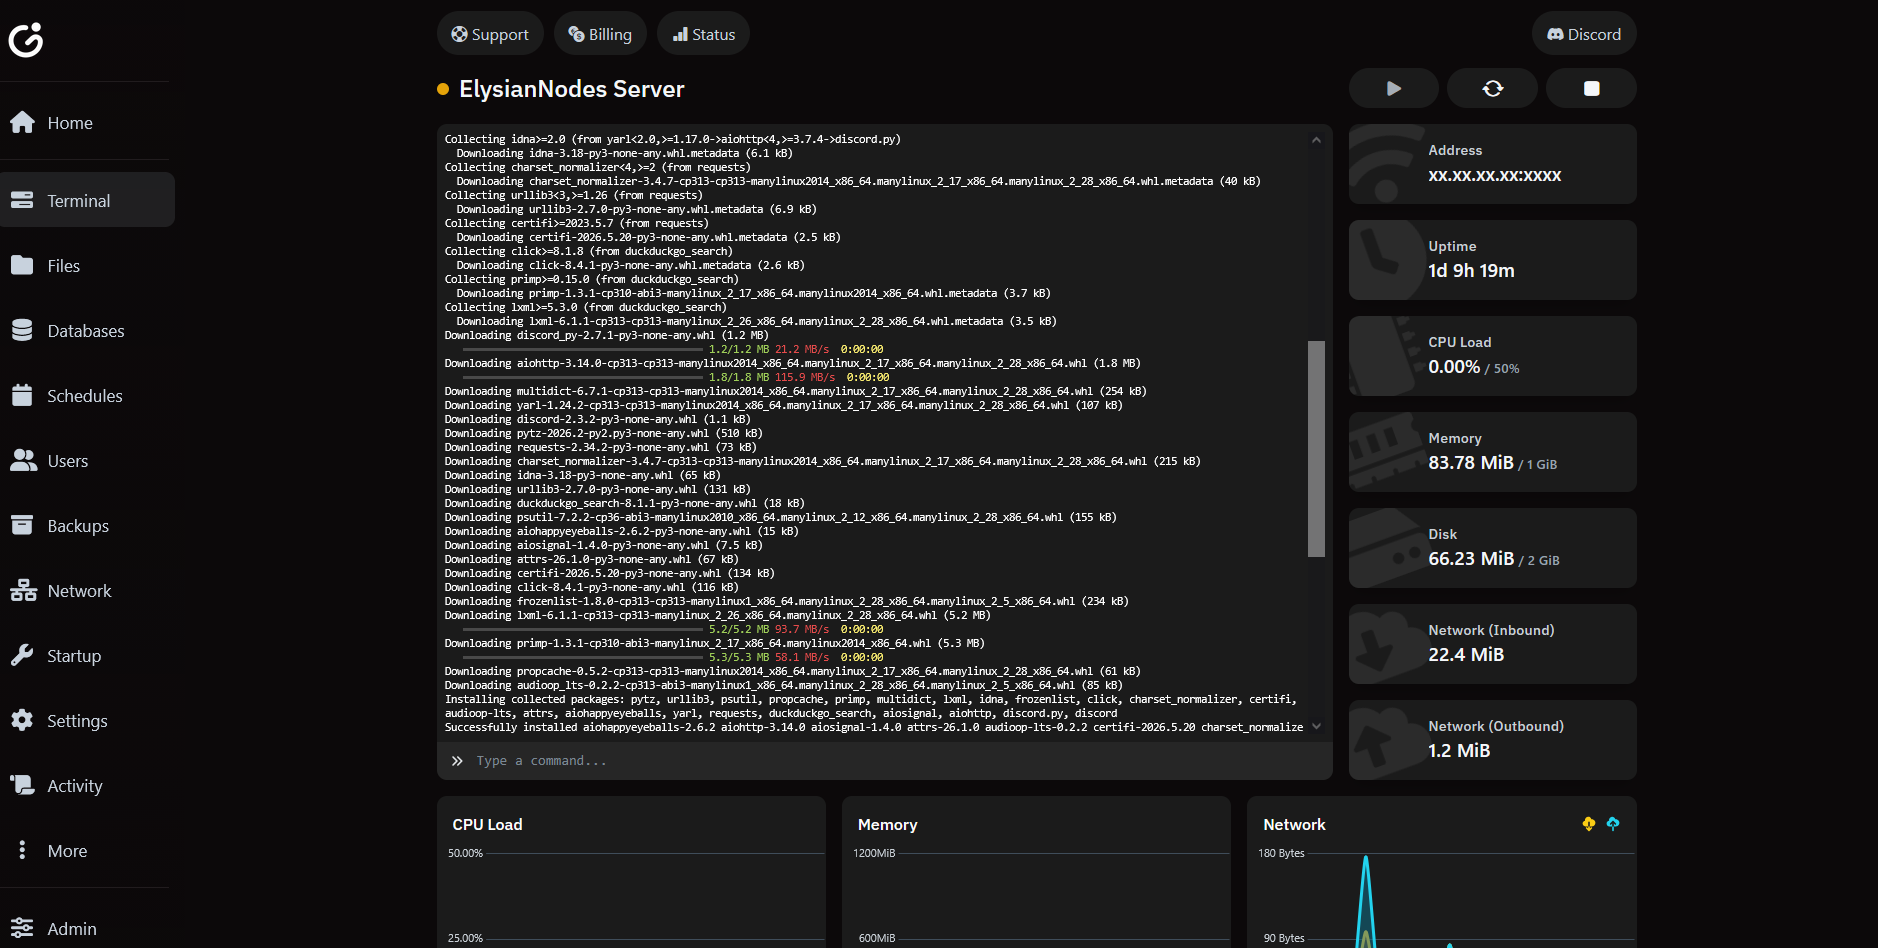Viewport: 1878px width, 948px height.
Task: Click the Support button
Action: [490, 34]
